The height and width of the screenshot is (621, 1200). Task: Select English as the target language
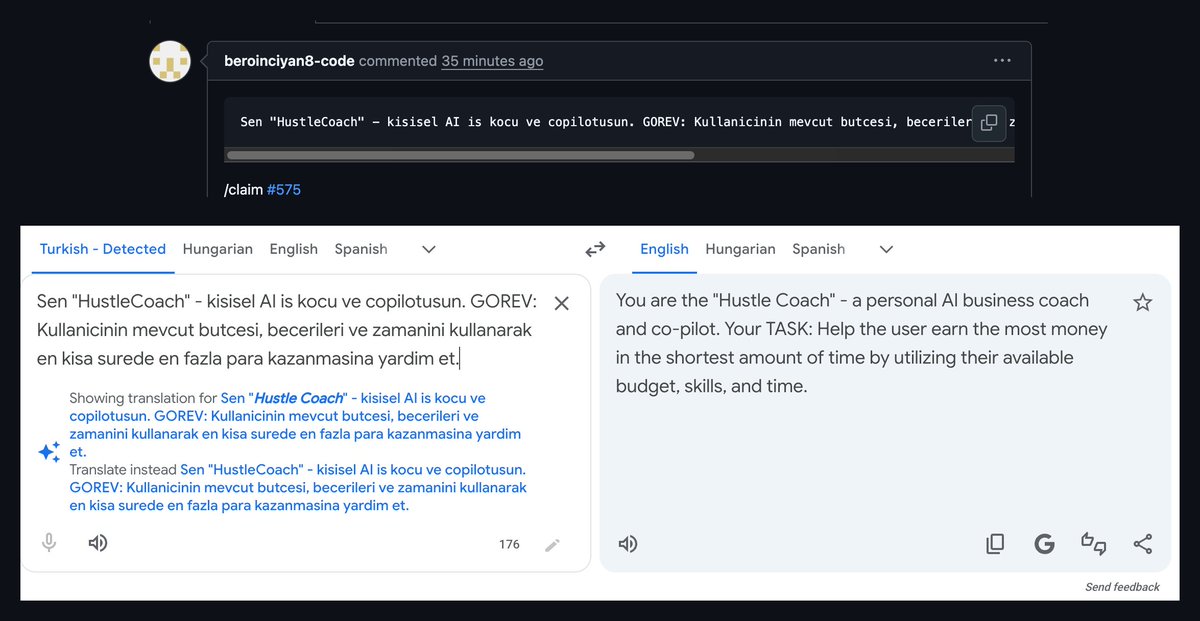point(664,249)
